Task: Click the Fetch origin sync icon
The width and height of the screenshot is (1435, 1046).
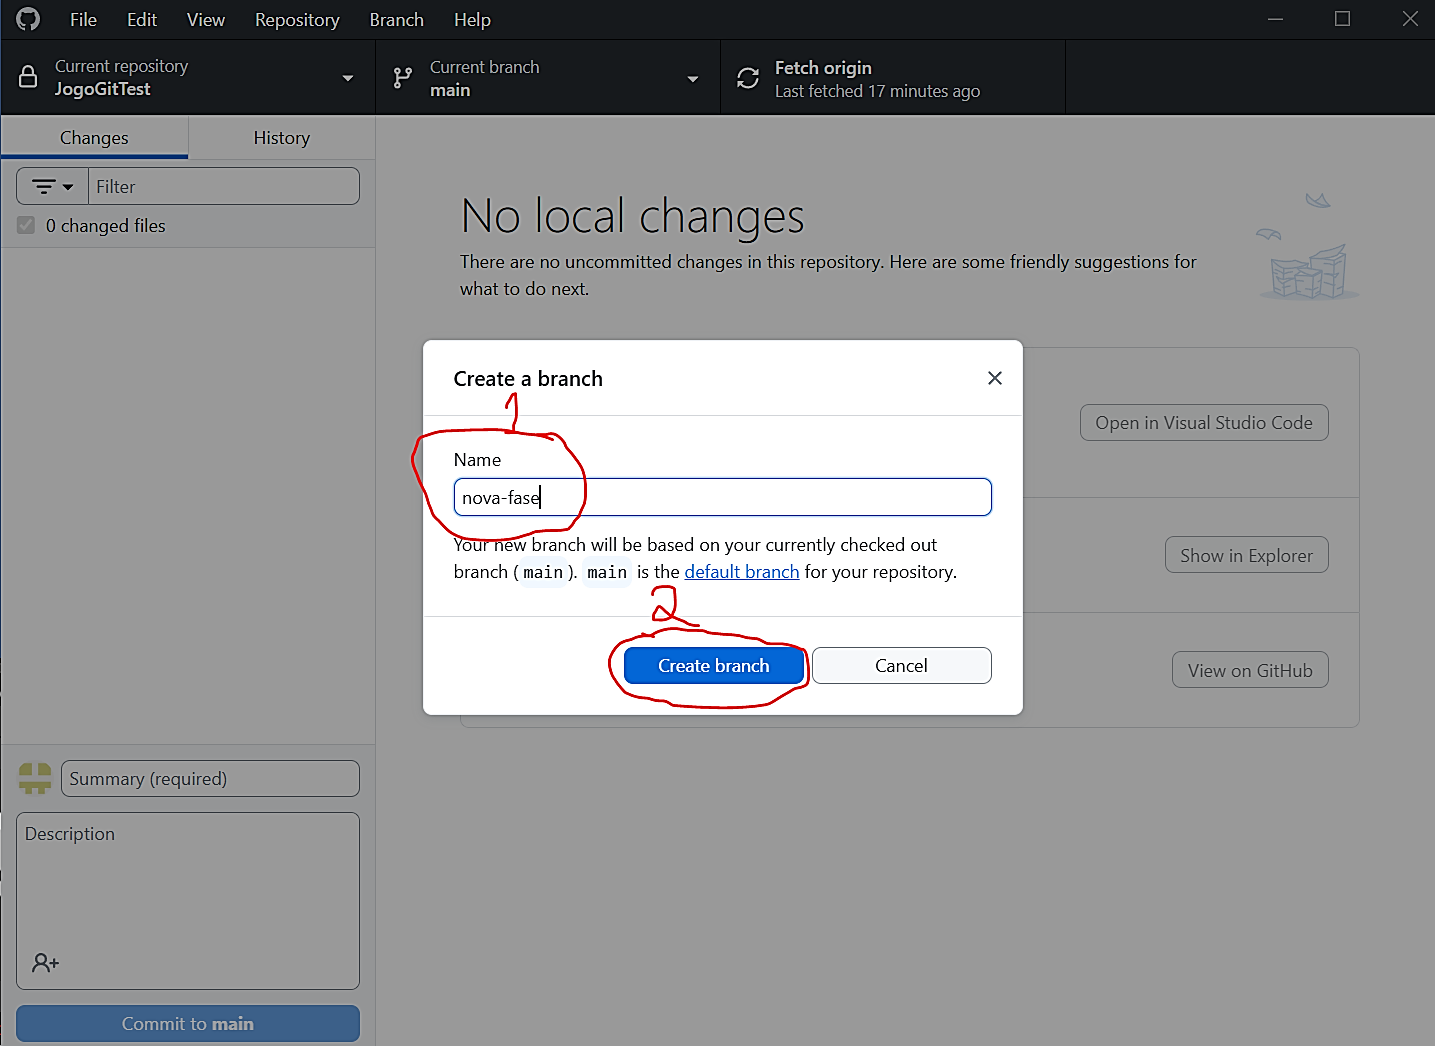Action: (x=748, y=78)
